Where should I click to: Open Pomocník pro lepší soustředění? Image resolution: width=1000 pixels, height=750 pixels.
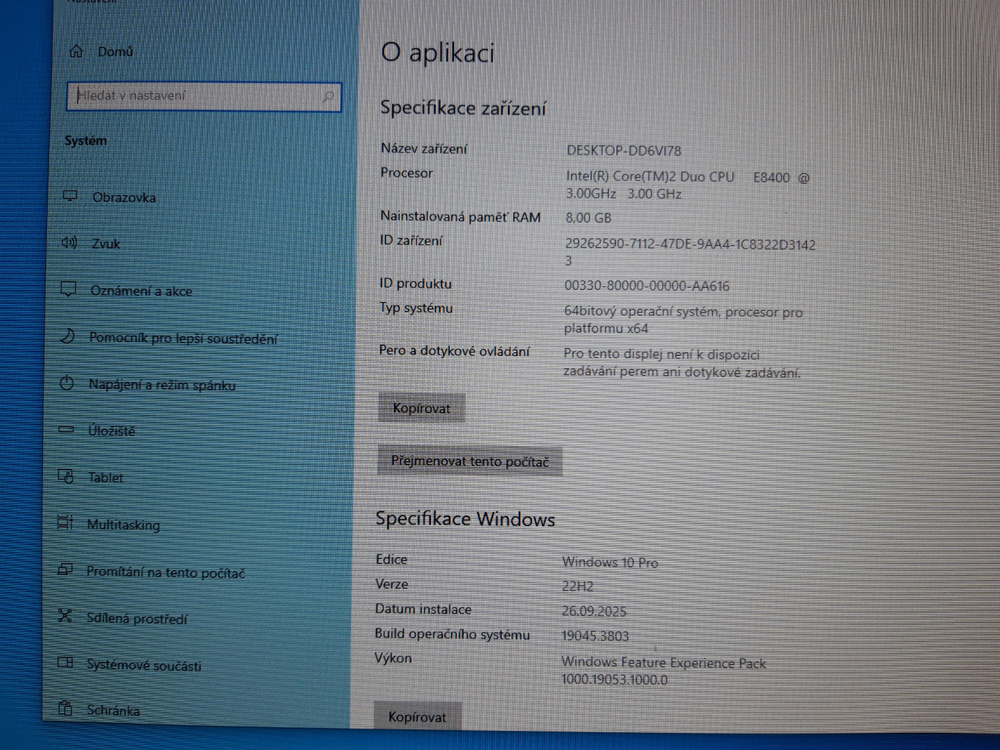(184, 339)
